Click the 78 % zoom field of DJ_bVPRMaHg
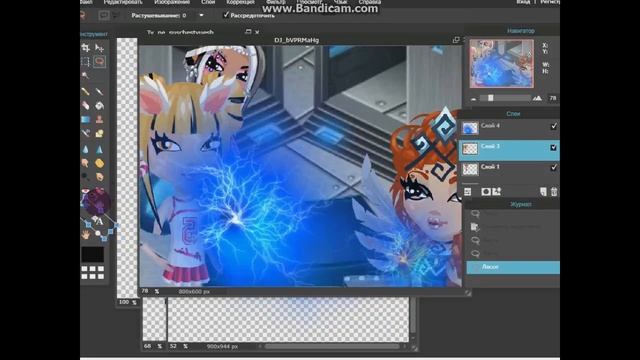This screenshot has height=360, width=640. coord(145,291)
